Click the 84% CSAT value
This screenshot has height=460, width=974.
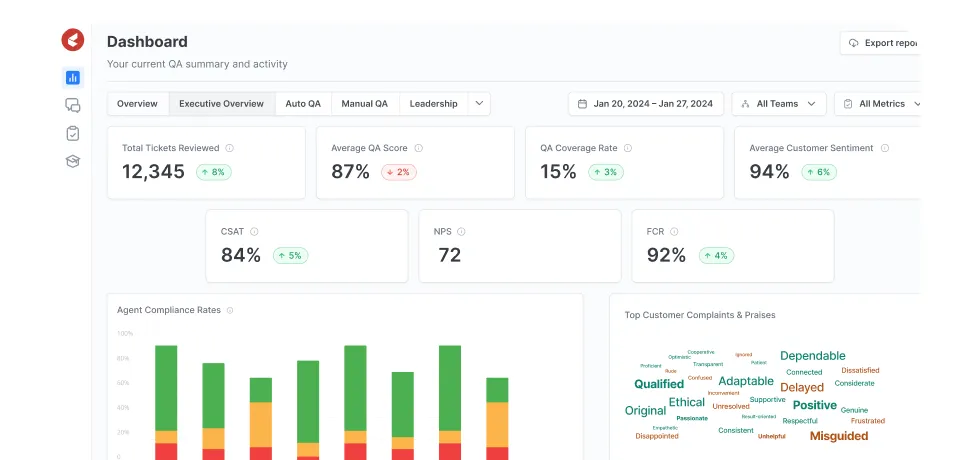pos(241,255)
